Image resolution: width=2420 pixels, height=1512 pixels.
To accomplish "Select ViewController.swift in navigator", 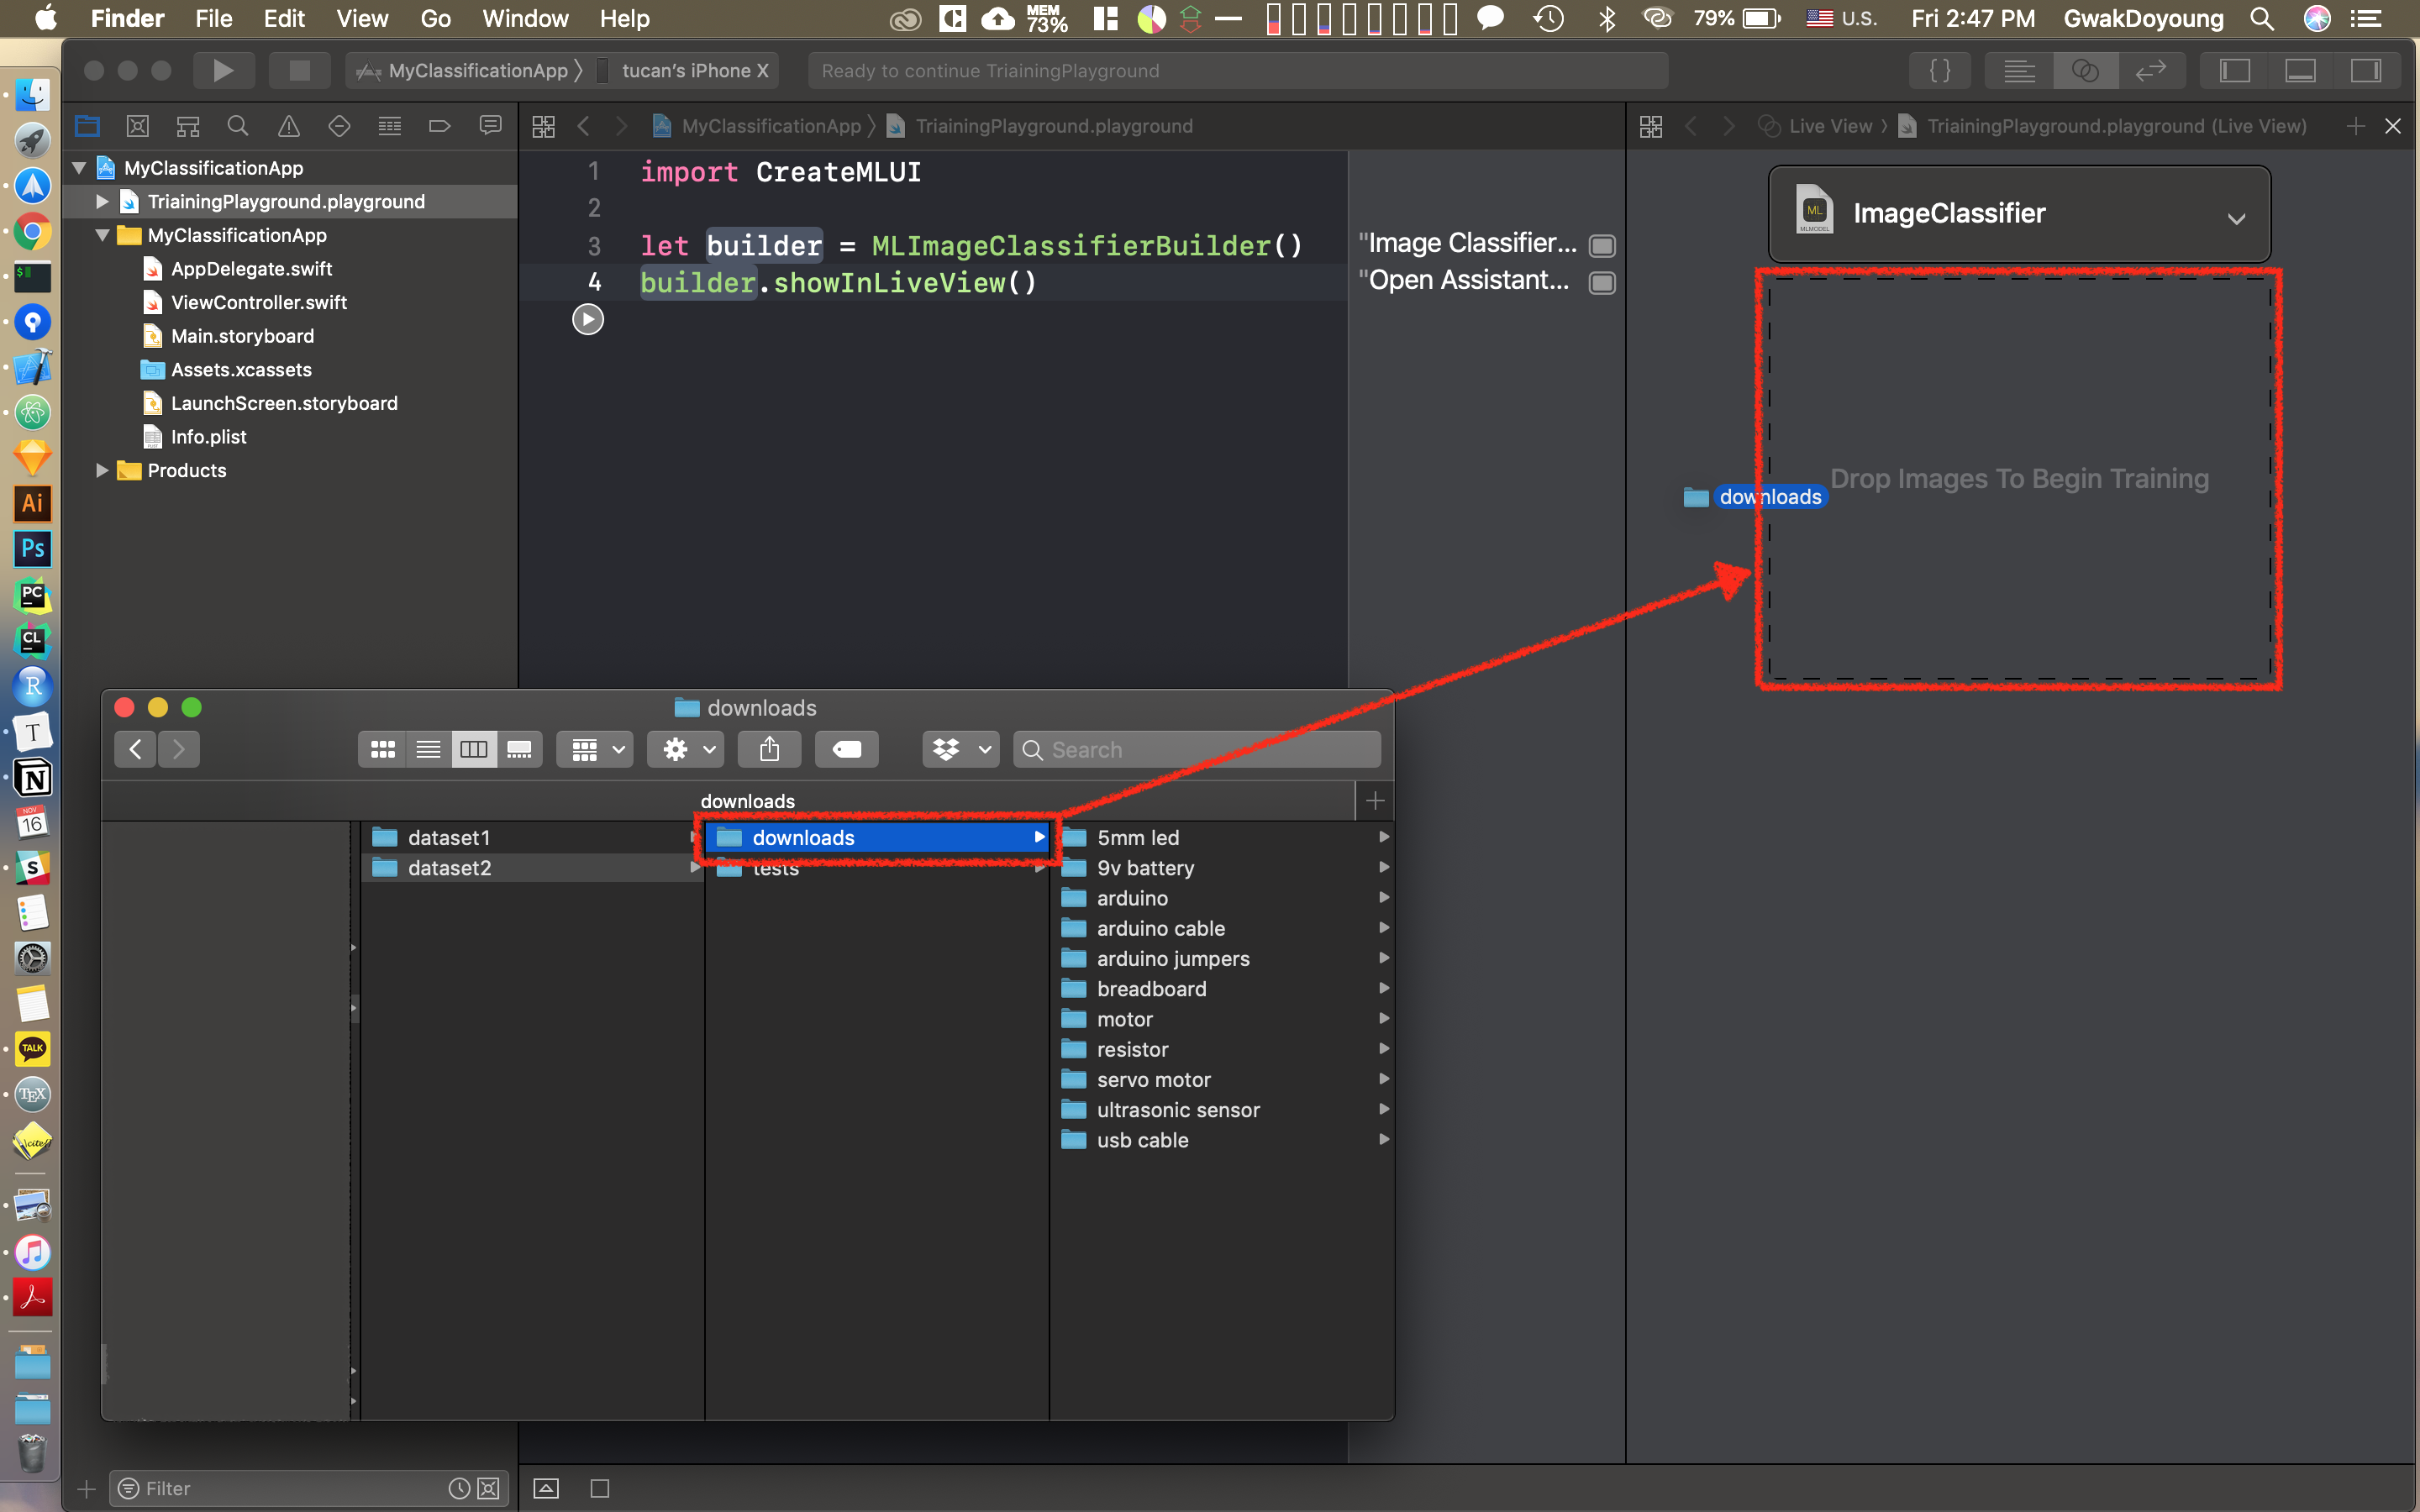I will [258, 302].
